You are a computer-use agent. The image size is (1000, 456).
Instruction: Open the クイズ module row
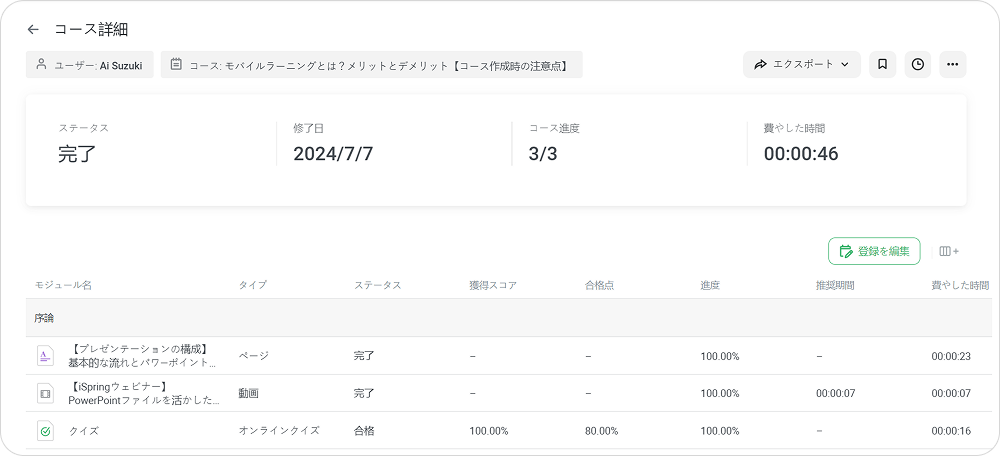(x=84, y=431)
